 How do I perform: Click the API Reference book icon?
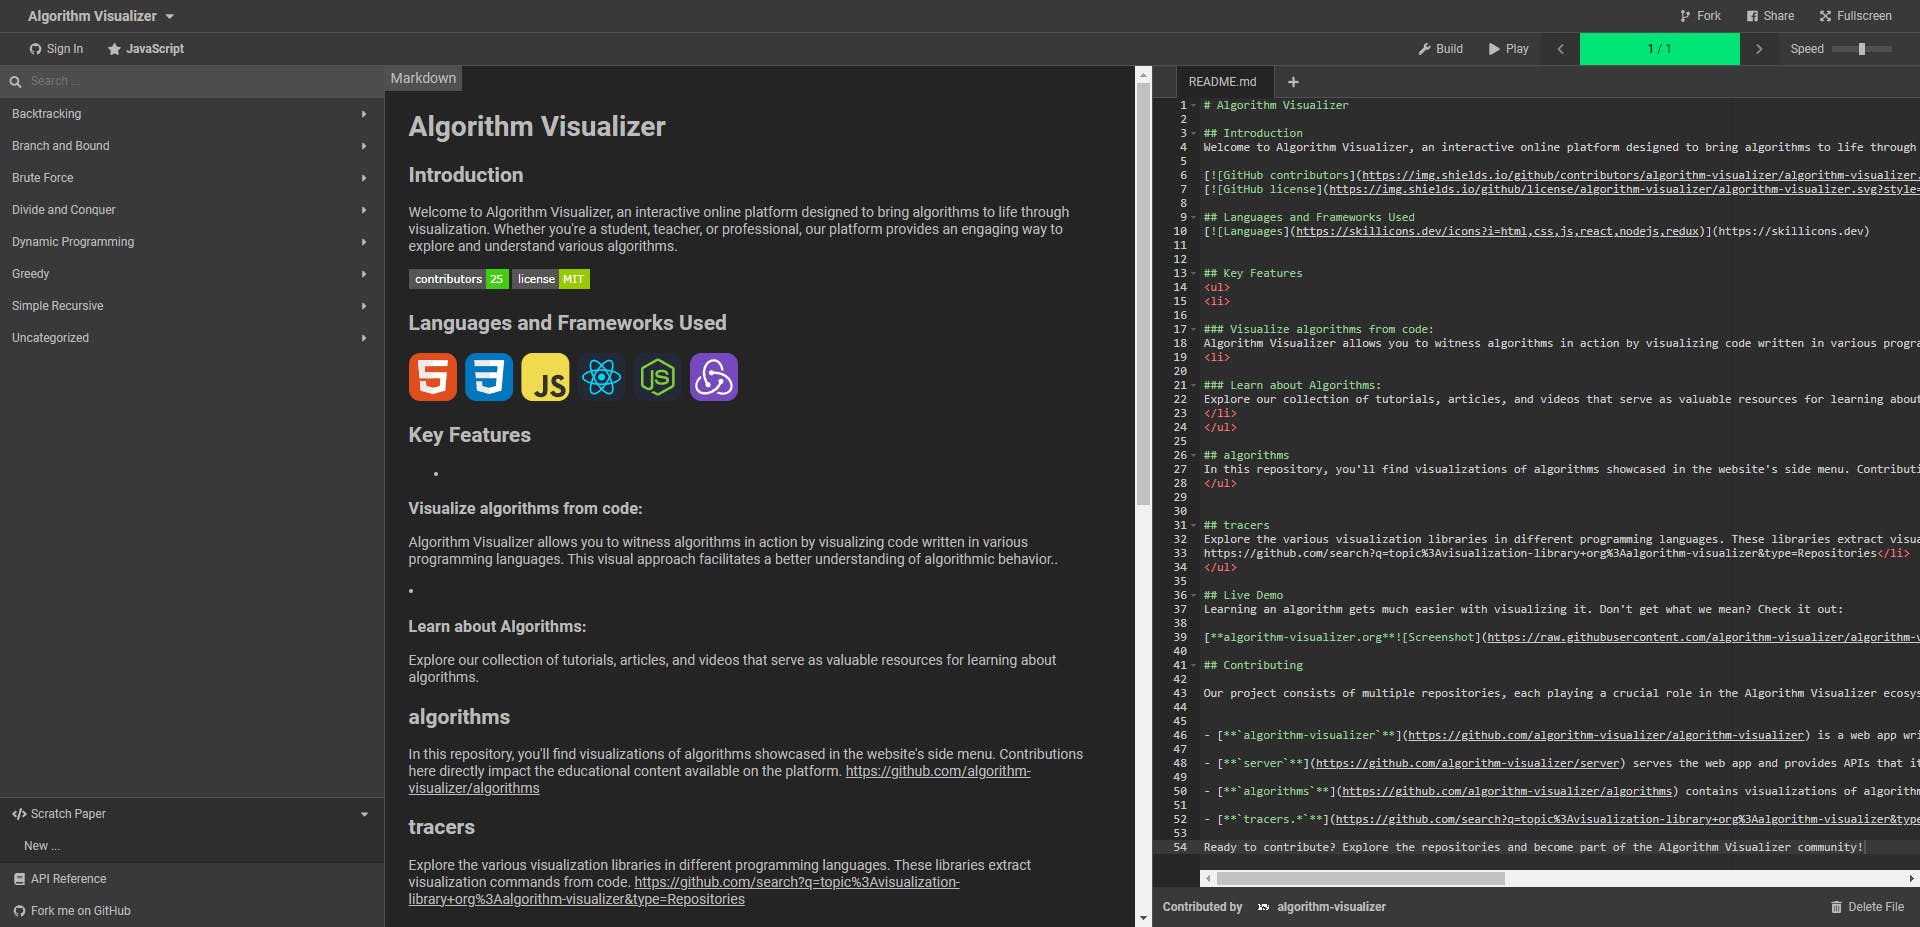pyautogui.click(x=19, y=879)
